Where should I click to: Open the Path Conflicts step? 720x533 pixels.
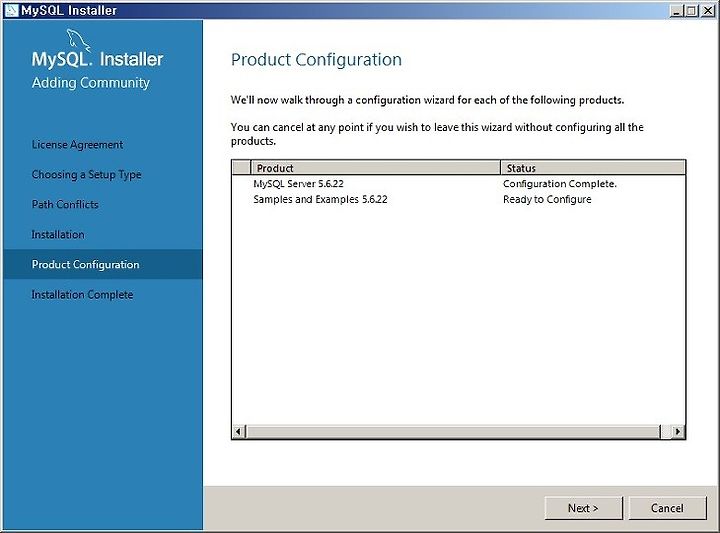point(65,204)
